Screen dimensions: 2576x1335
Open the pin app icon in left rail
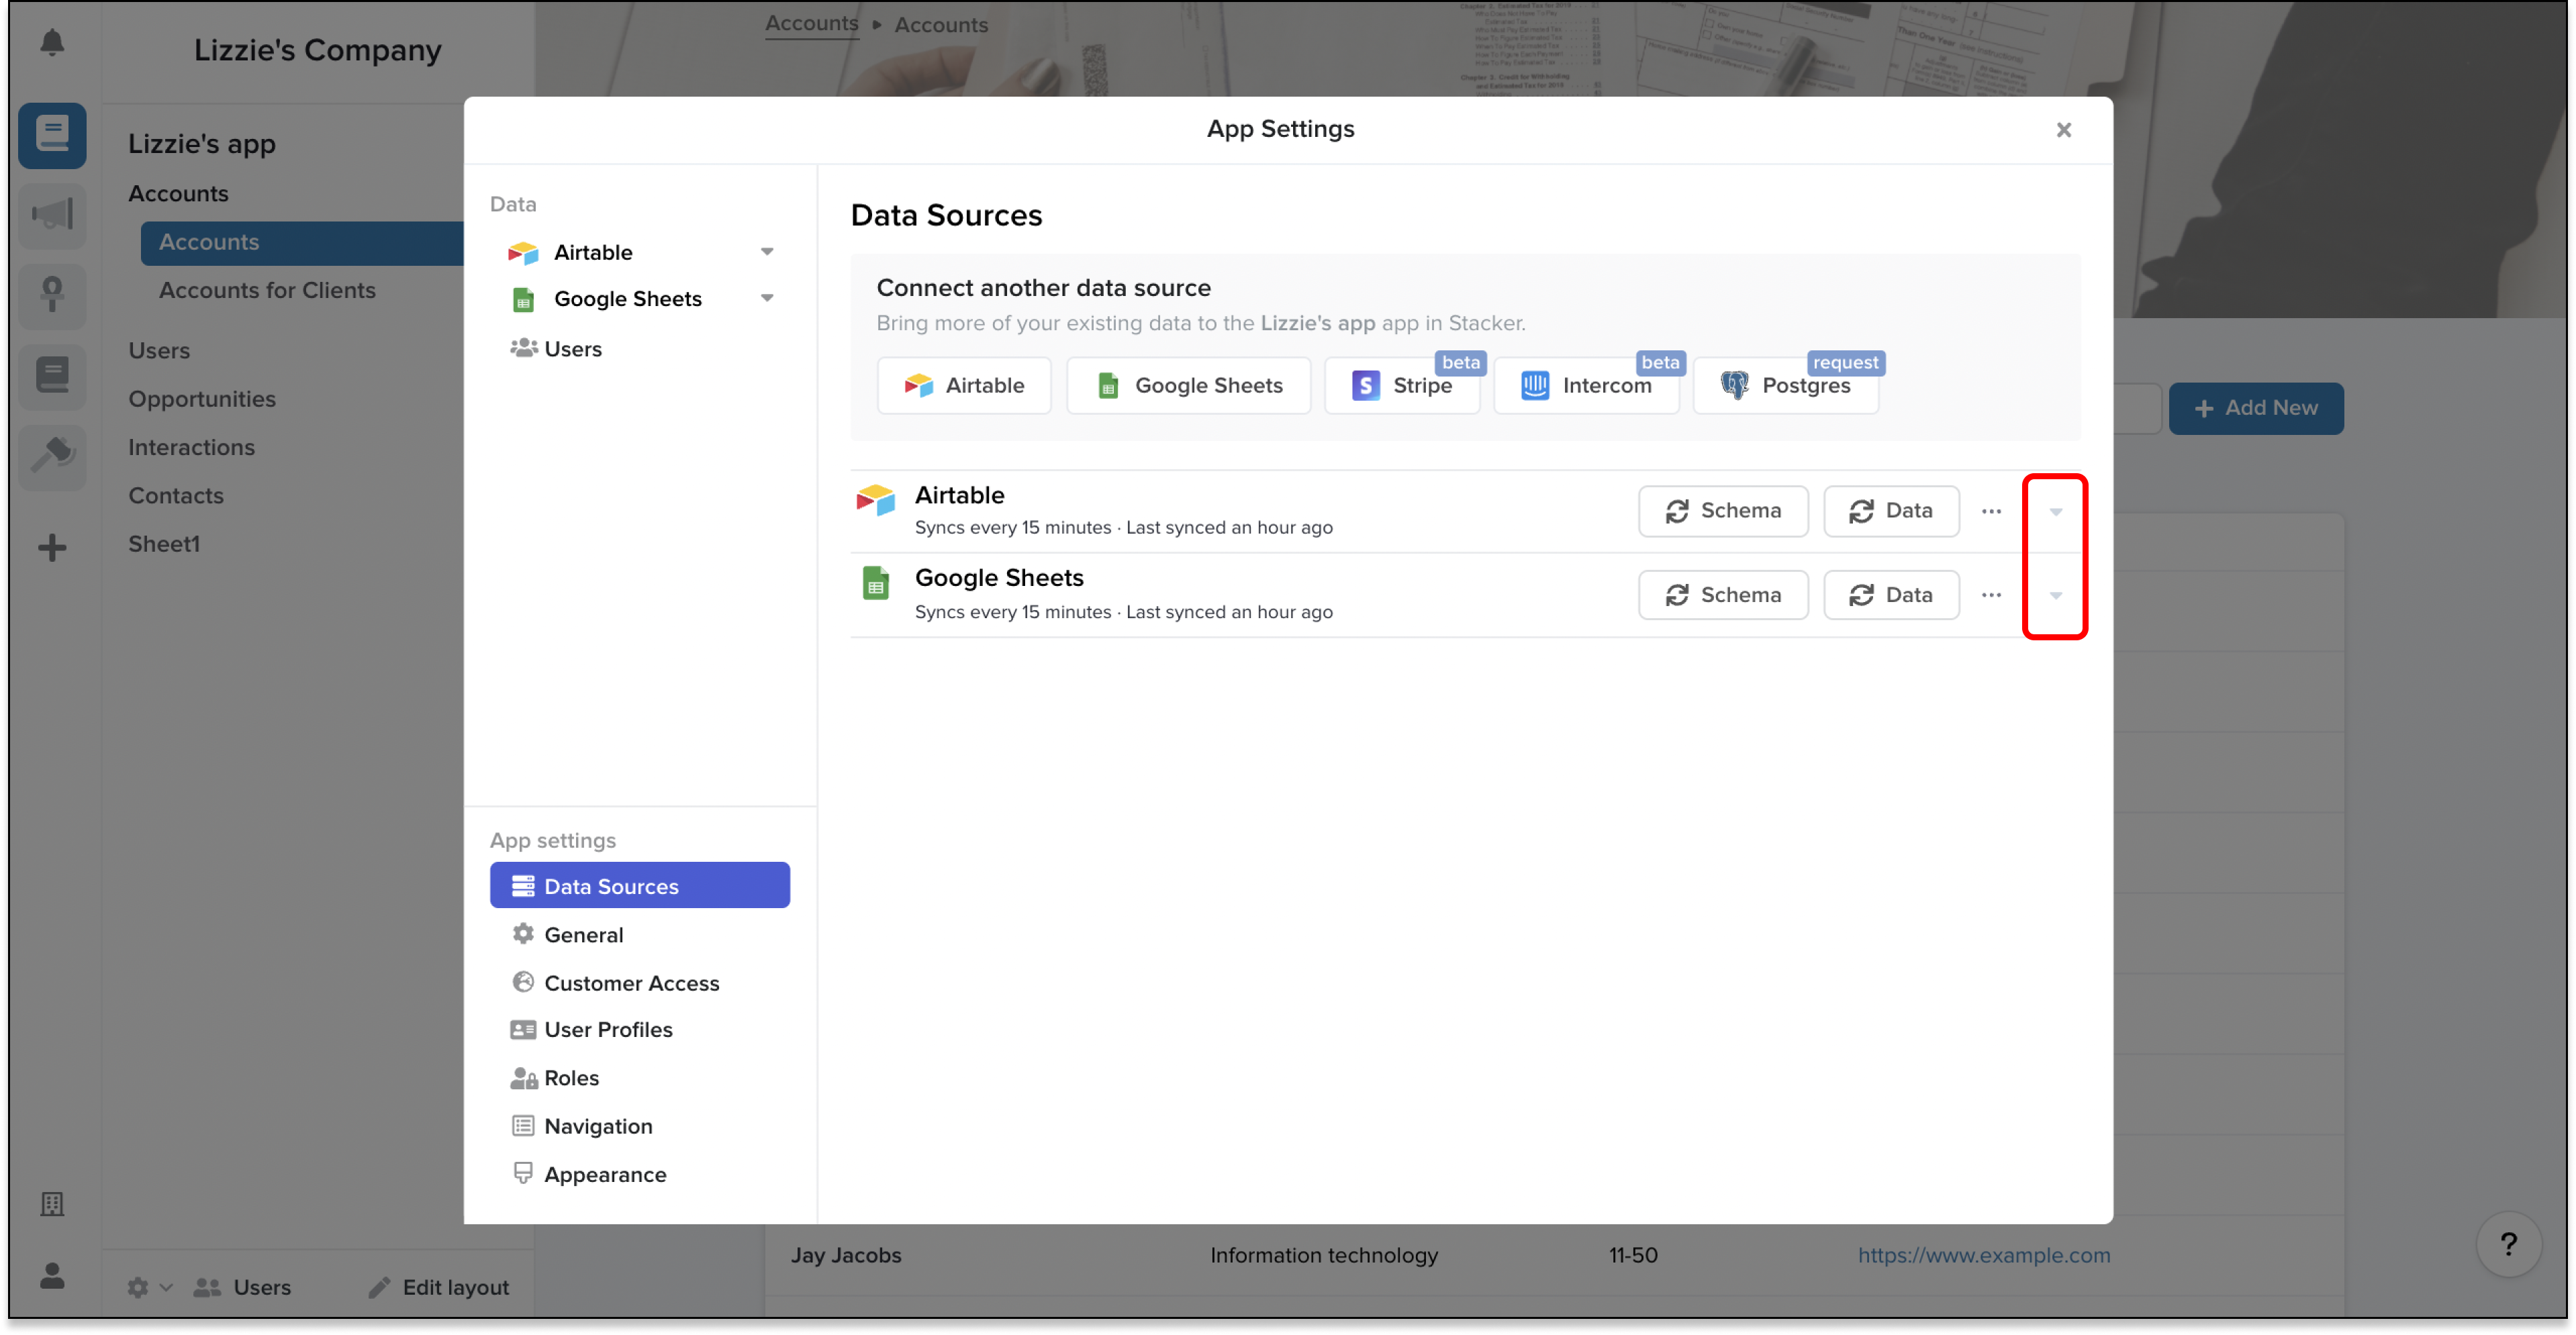coord(52,296)
